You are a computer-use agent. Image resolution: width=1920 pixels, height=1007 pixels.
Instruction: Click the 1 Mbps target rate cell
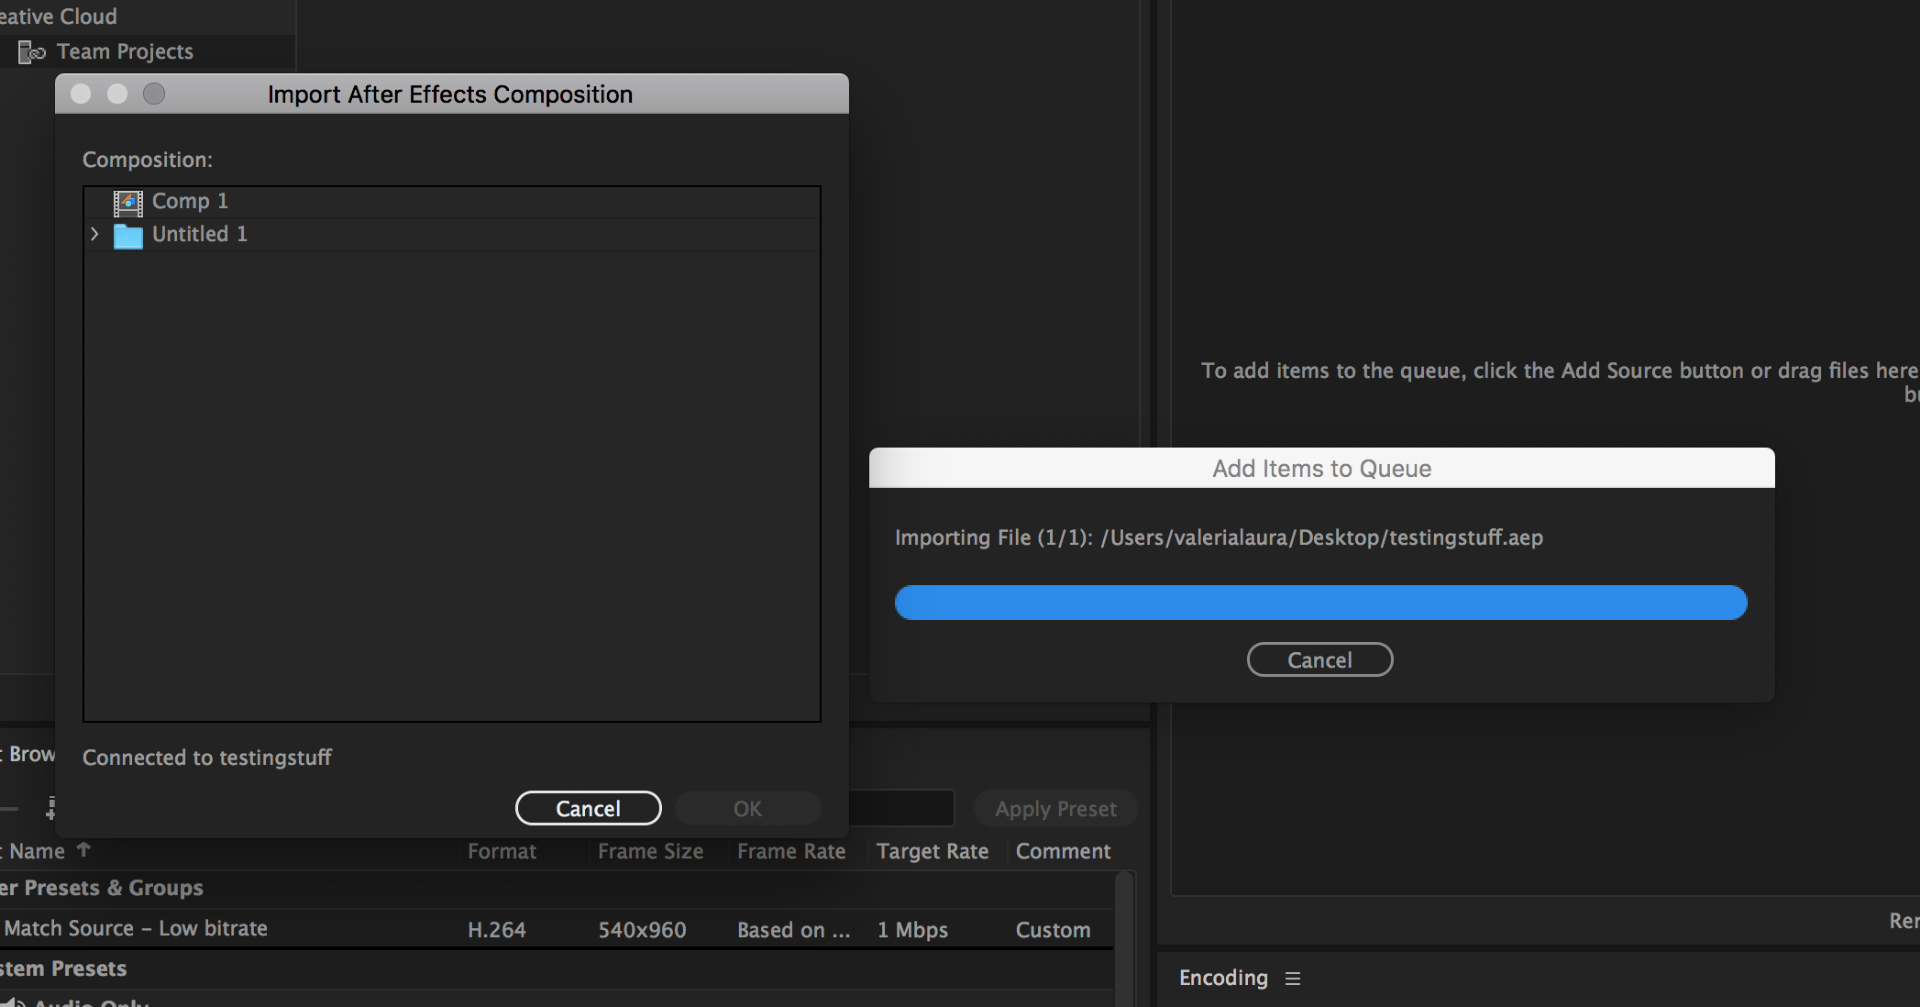click(x=913, y=930)
